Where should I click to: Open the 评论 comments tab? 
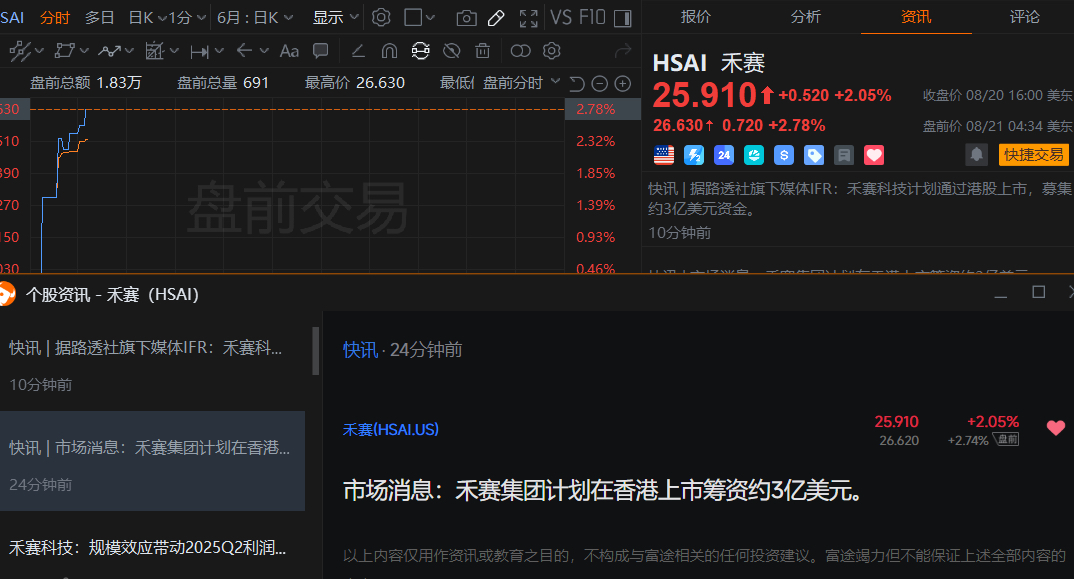pyautogui.click(x=1025, y=17)
